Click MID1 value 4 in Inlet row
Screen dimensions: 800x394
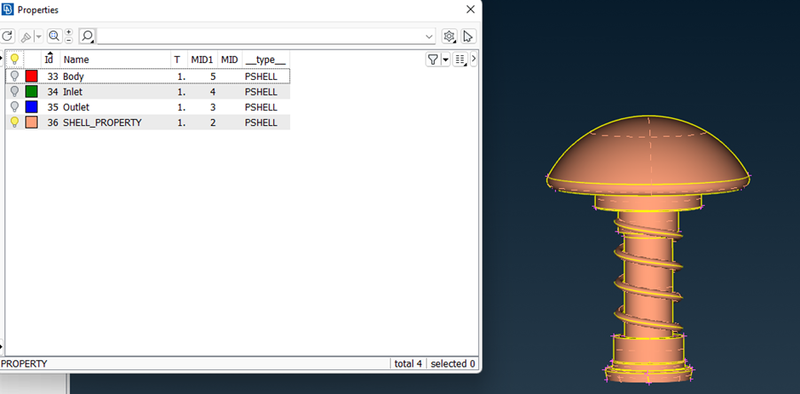pos(213,92)
